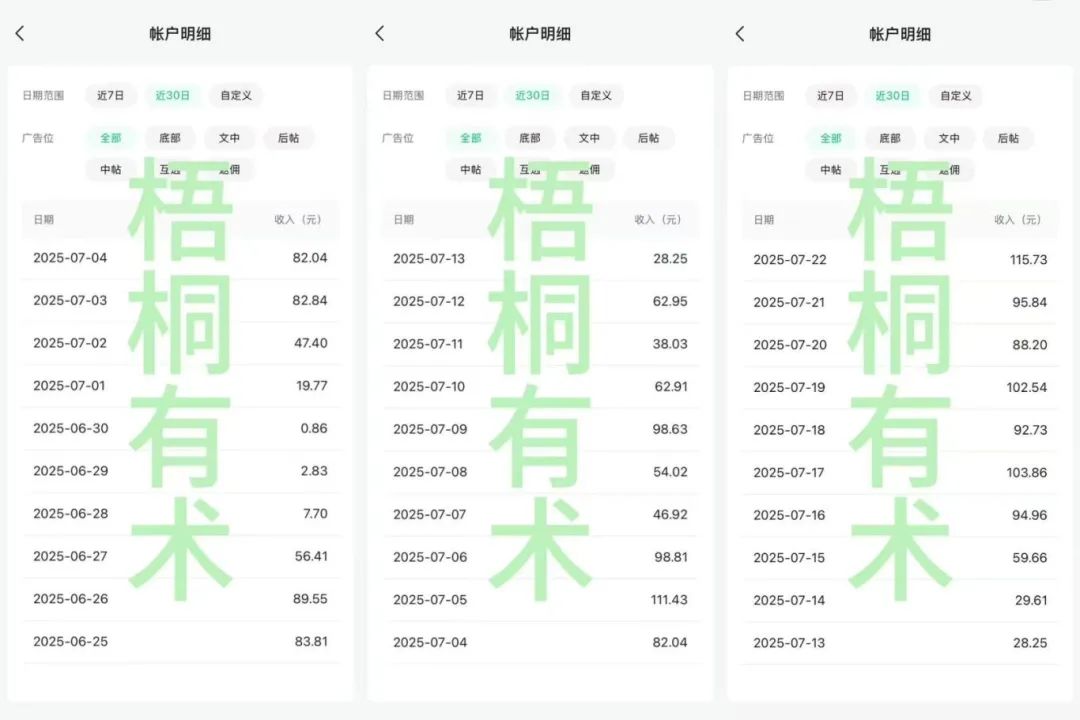Go back using the middle panel's arrow

pyautogui.click(x=380, y=34)
